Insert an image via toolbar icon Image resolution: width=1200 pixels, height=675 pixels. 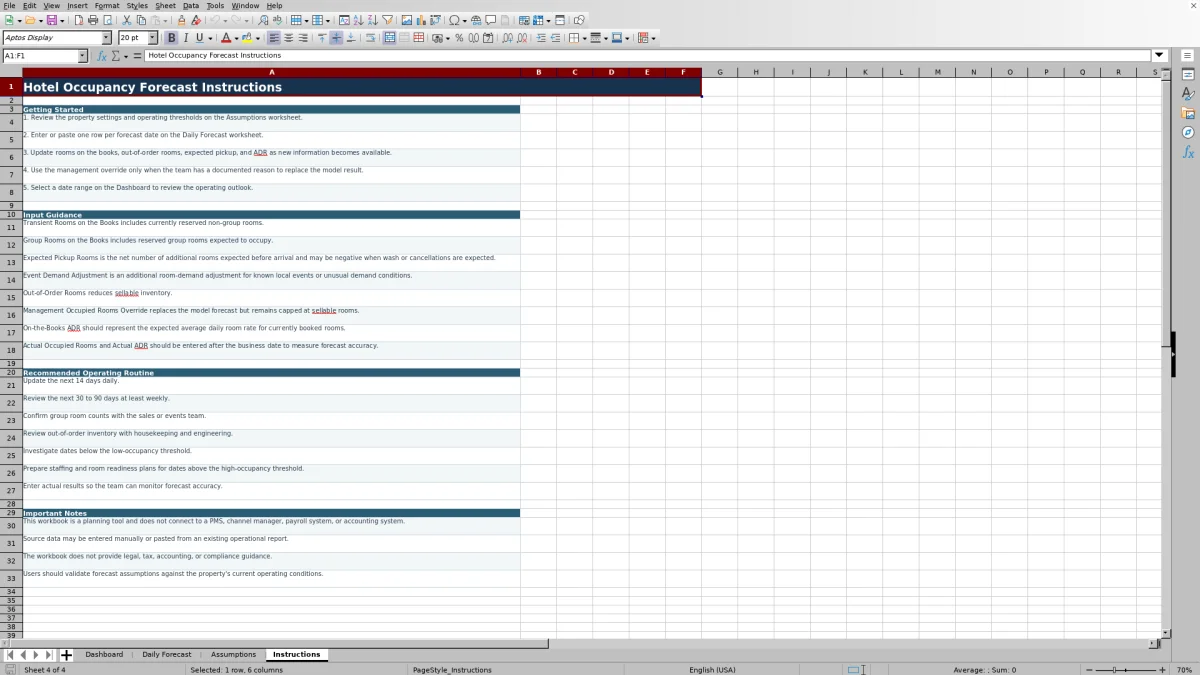[407, 20]
